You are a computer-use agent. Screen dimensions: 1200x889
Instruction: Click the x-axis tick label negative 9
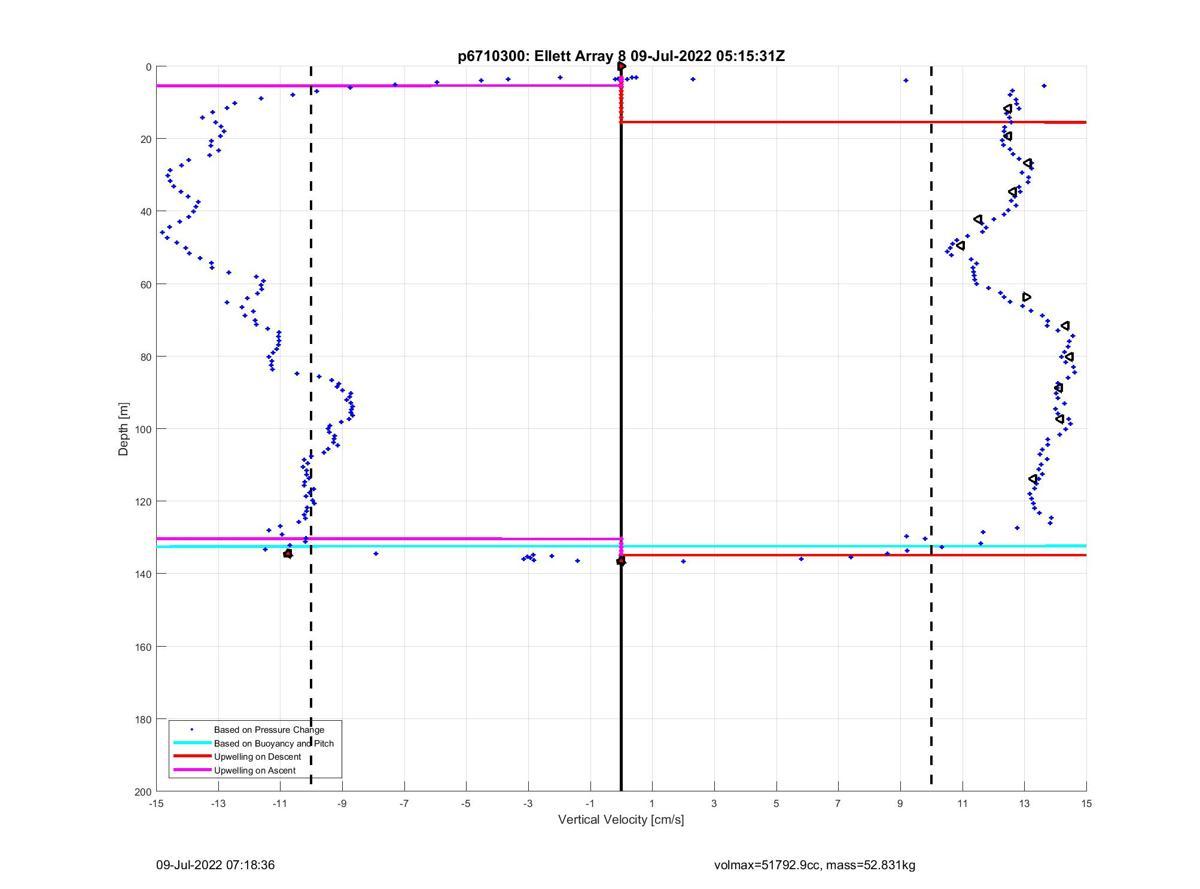coord(342,803)
